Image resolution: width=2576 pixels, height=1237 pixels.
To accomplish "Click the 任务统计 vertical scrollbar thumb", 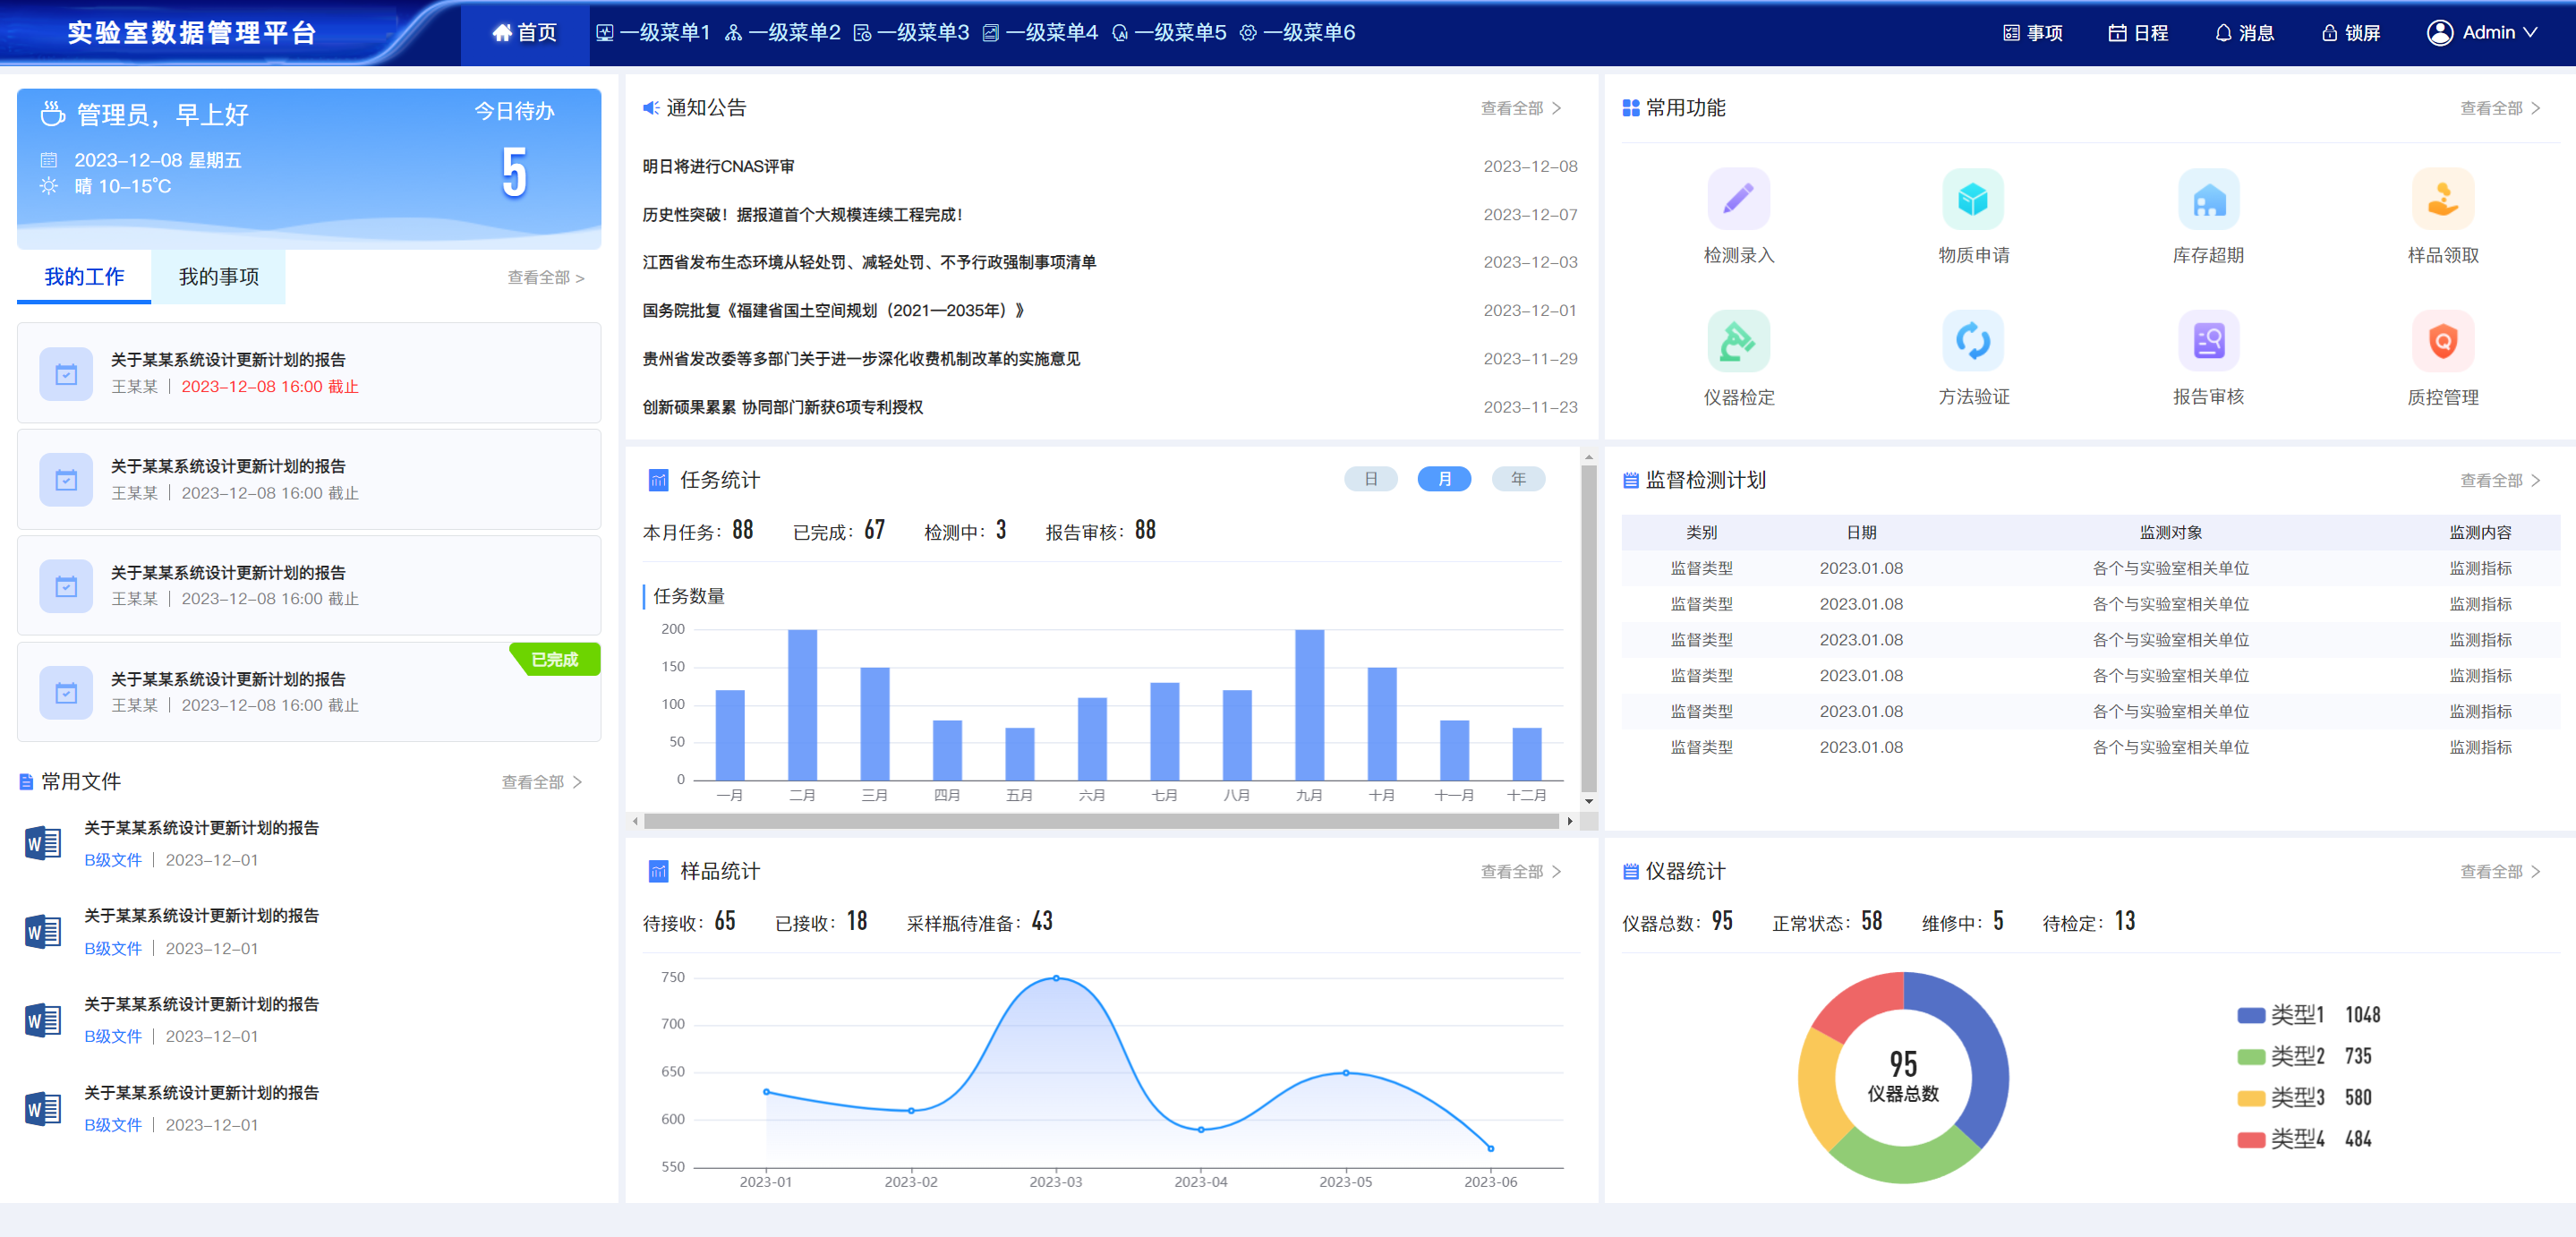I will coord(1588,628).
